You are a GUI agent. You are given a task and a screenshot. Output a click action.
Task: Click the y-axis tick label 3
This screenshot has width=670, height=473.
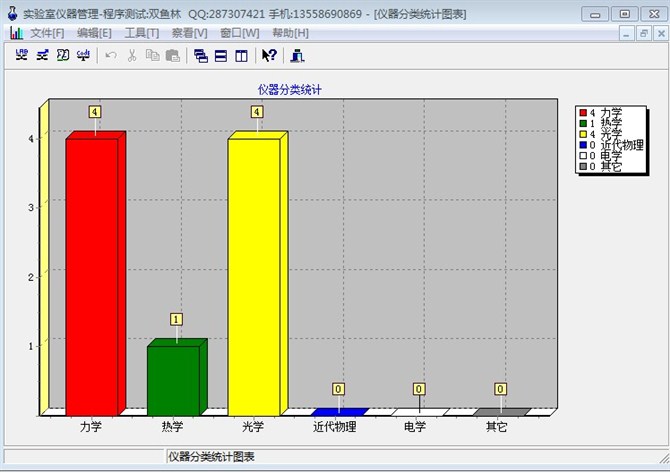click(x=31, y=208)
